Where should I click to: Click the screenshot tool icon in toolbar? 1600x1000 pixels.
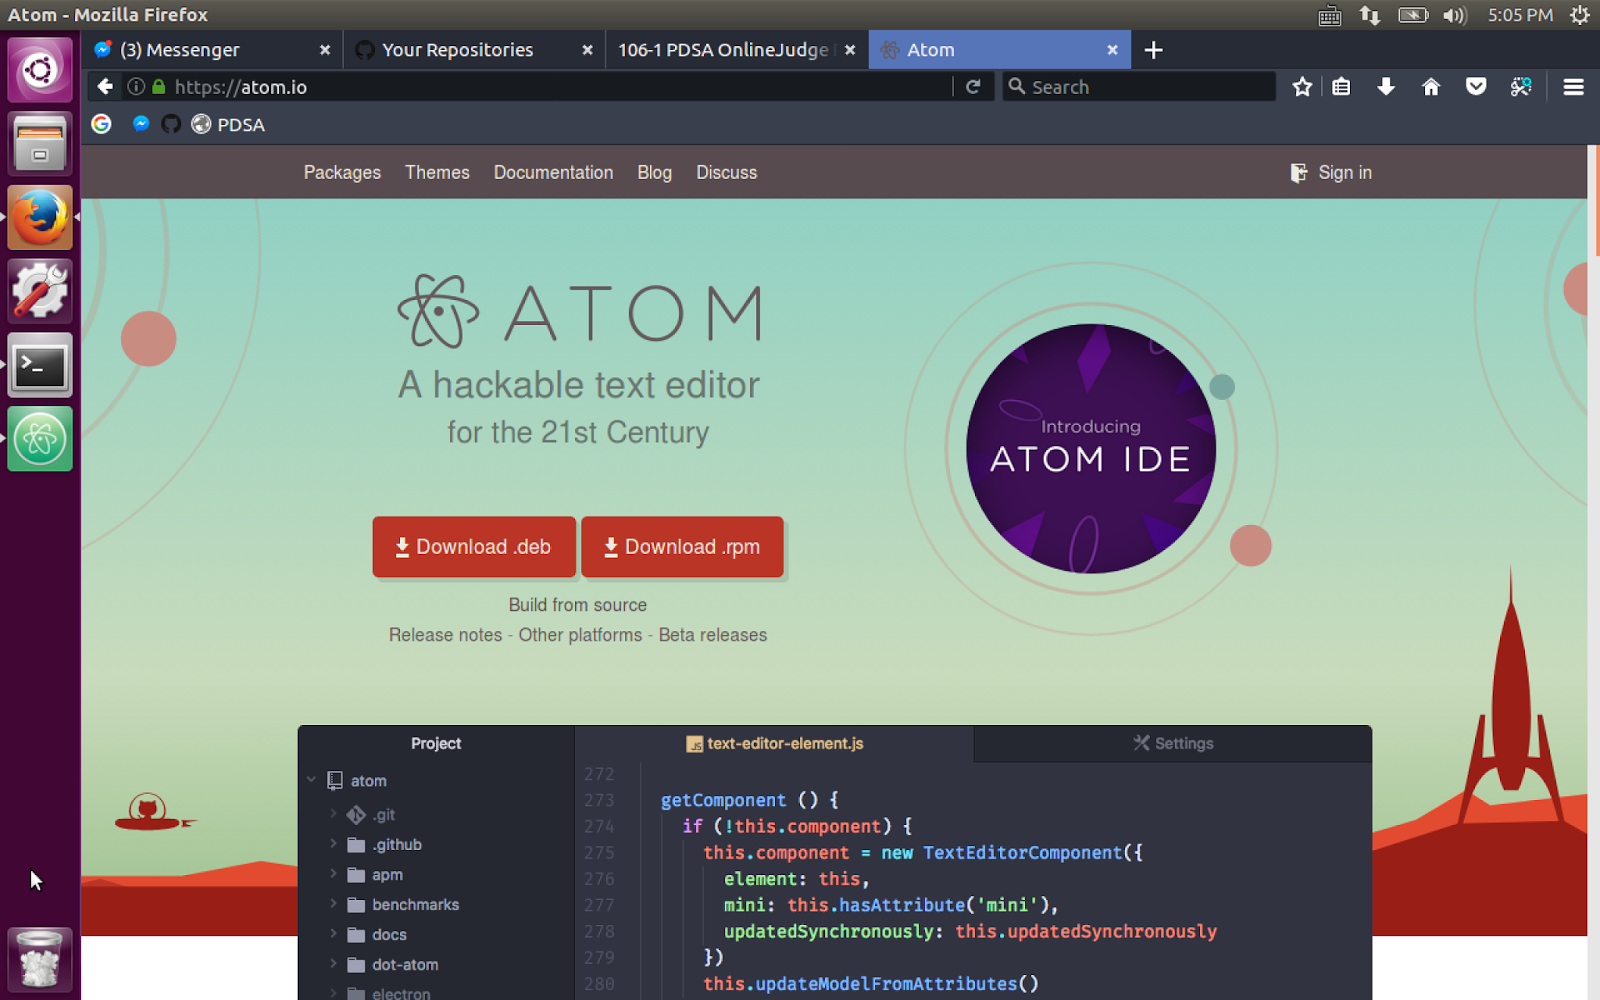[x=1521, y=87]
